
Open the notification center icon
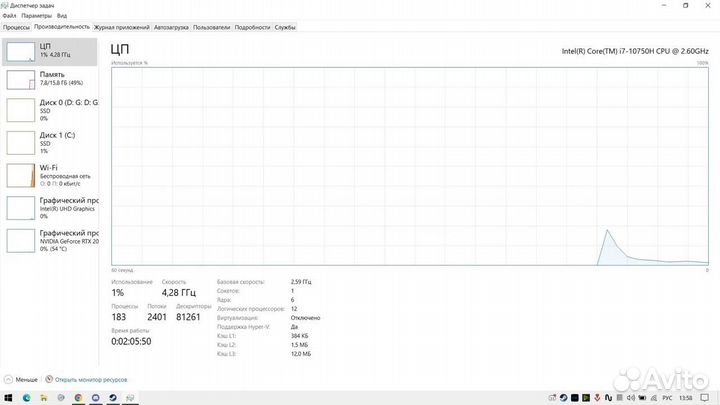[704, 398]
